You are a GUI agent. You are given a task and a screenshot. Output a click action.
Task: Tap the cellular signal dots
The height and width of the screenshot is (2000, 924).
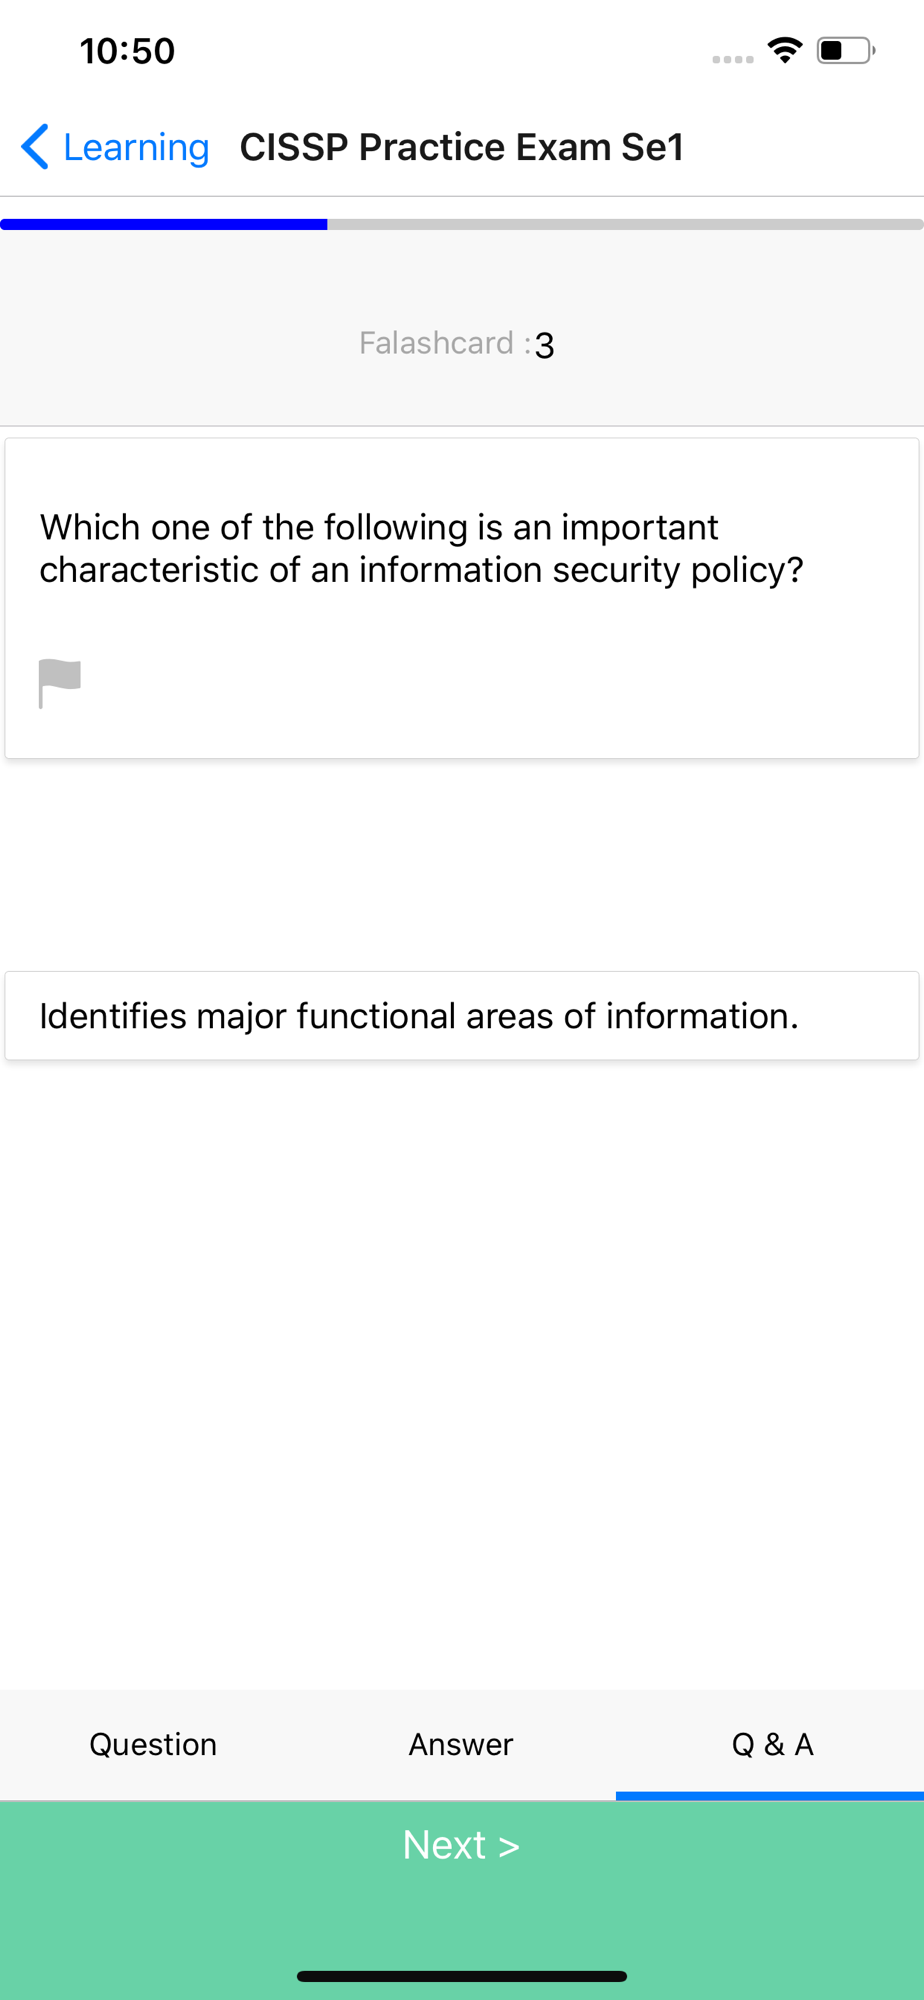(733, 59)
